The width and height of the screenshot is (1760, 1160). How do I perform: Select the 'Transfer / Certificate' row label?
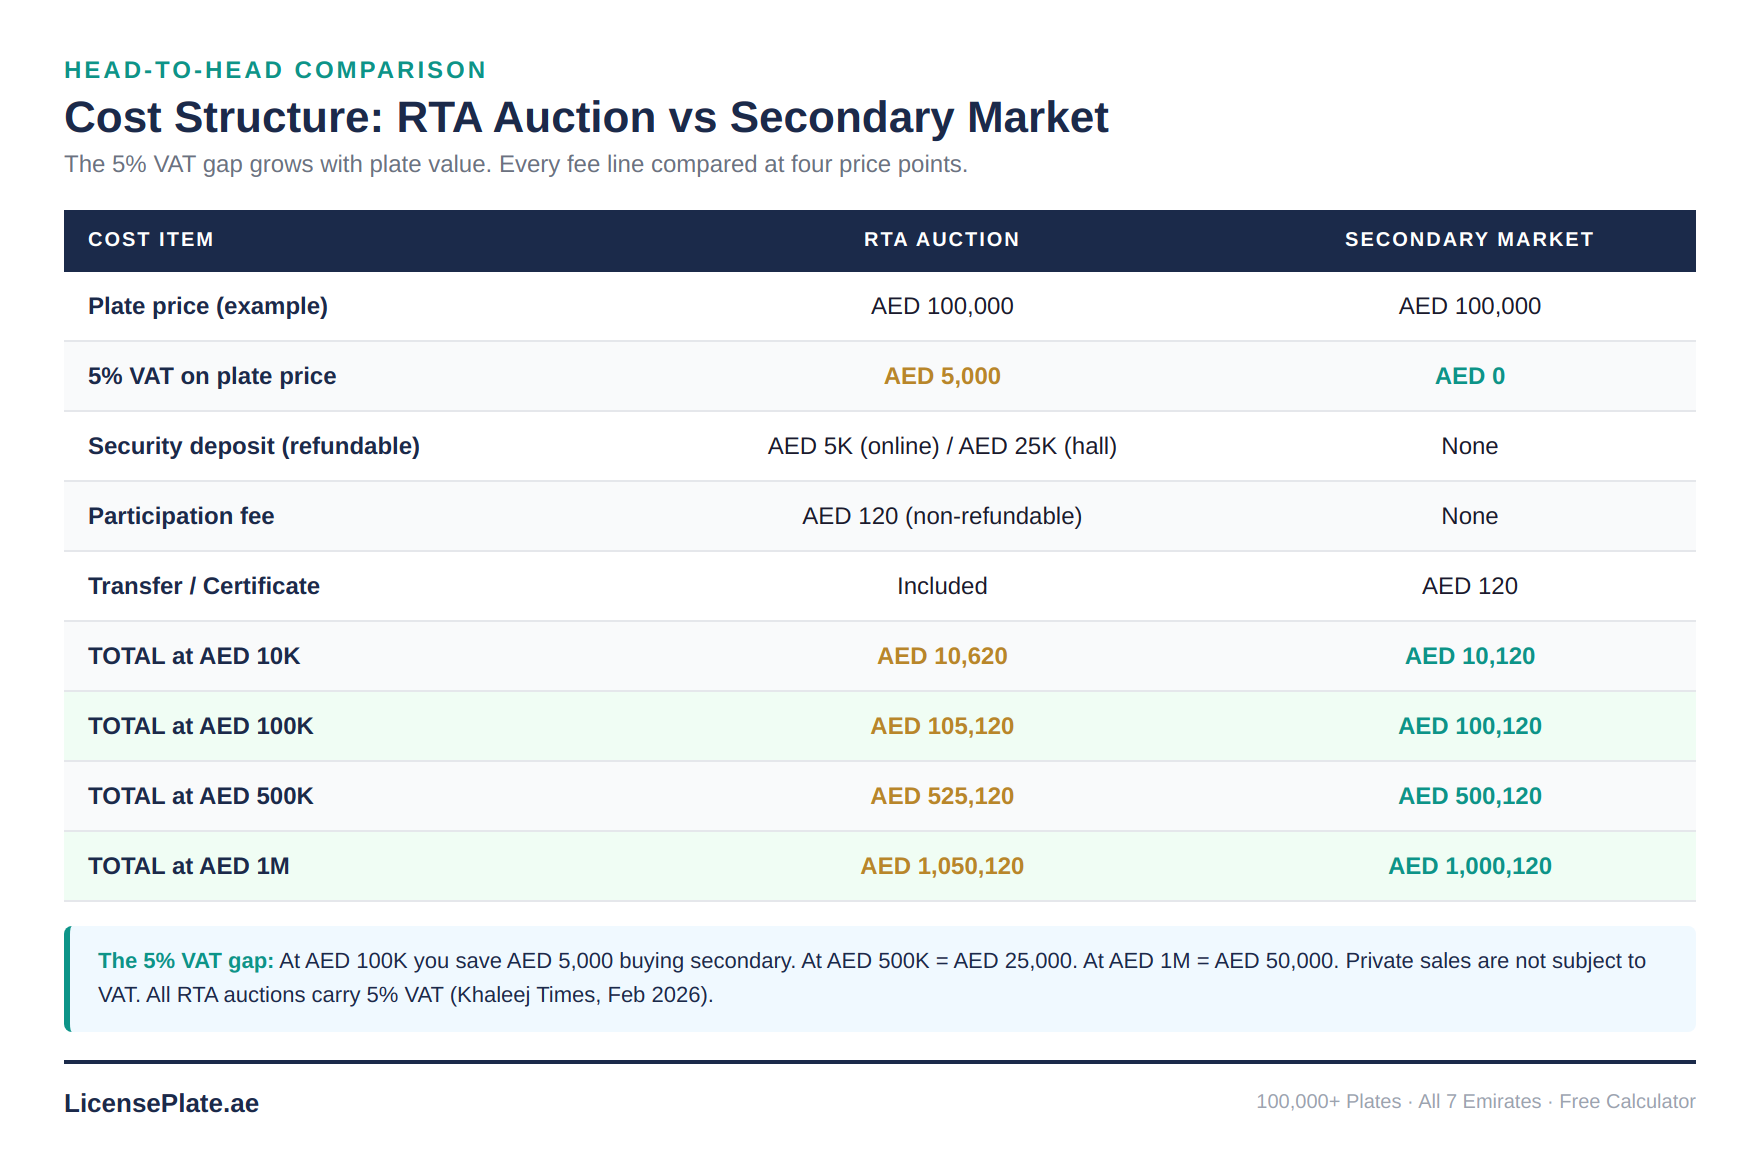204,586
